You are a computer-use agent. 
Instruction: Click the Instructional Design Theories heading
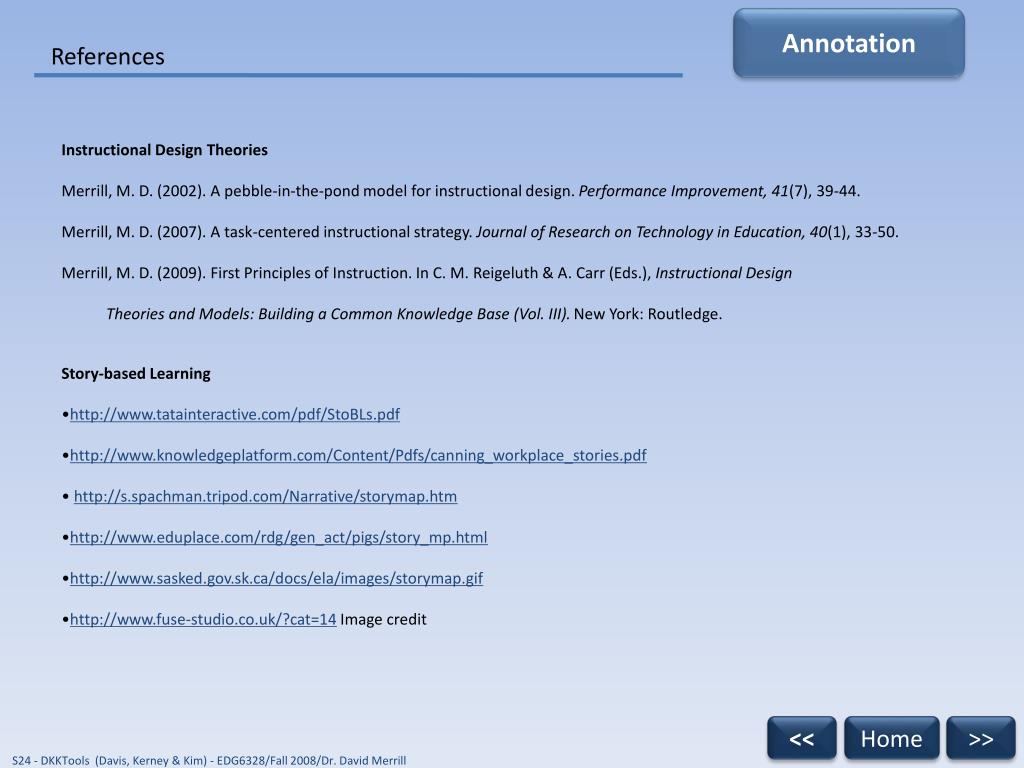[165, 150]
